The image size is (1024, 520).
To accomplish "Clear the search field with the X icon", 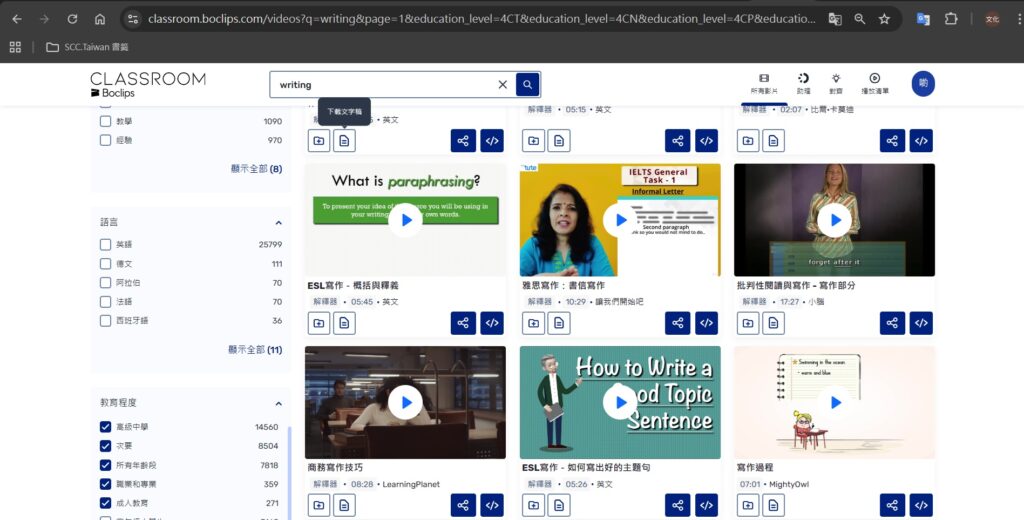I will point(503,85).
